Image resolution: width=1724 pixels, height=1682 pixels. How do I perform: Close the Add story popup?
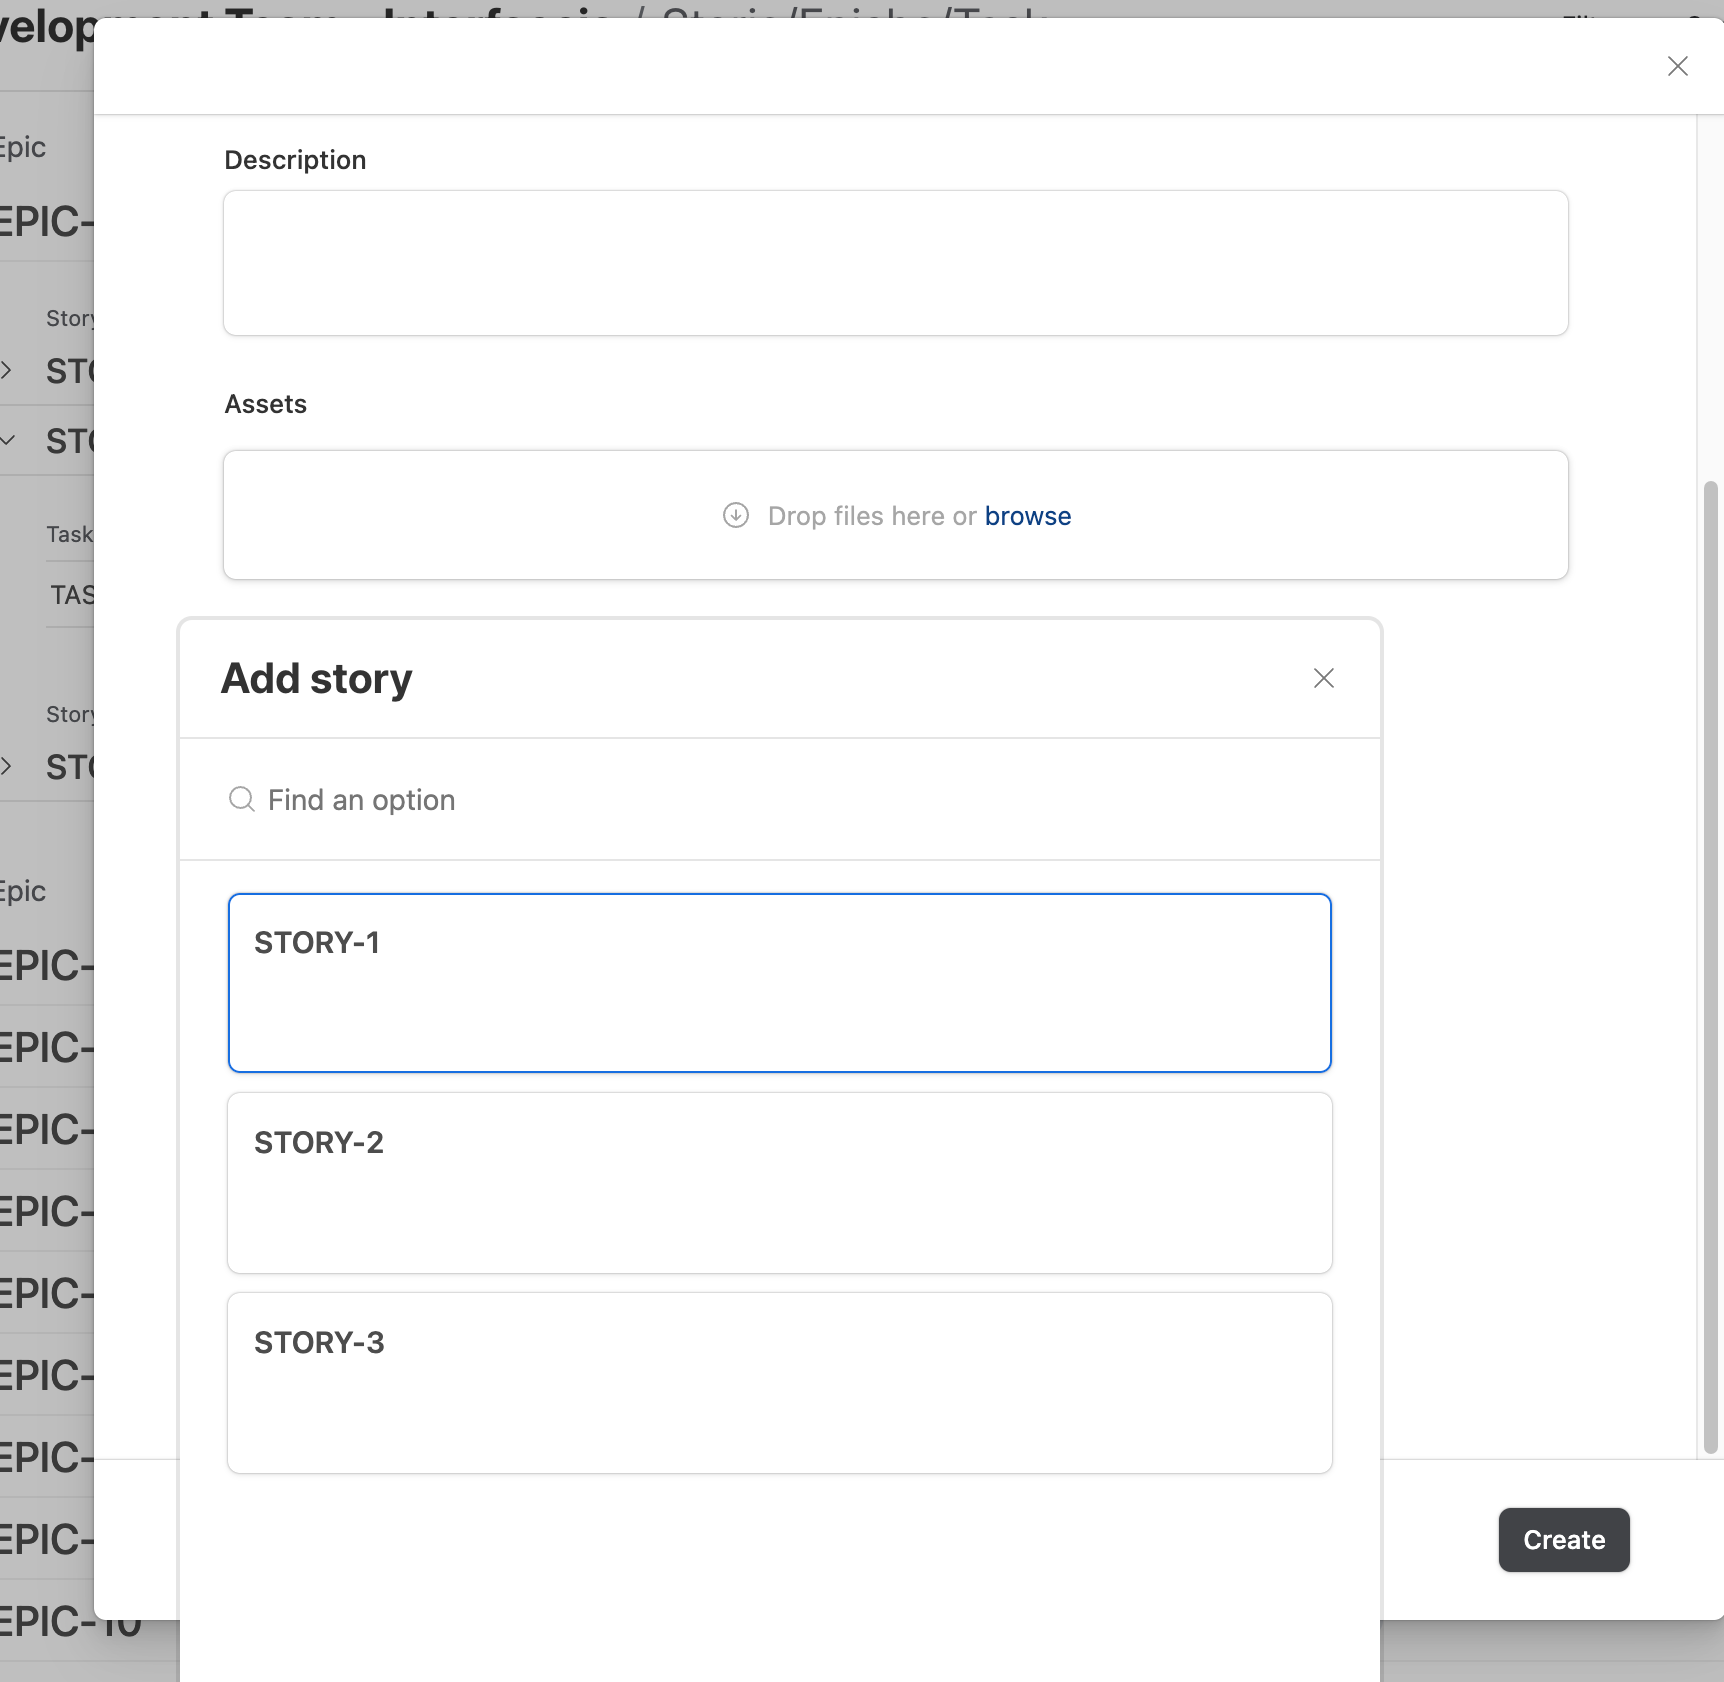[1323, 678]
